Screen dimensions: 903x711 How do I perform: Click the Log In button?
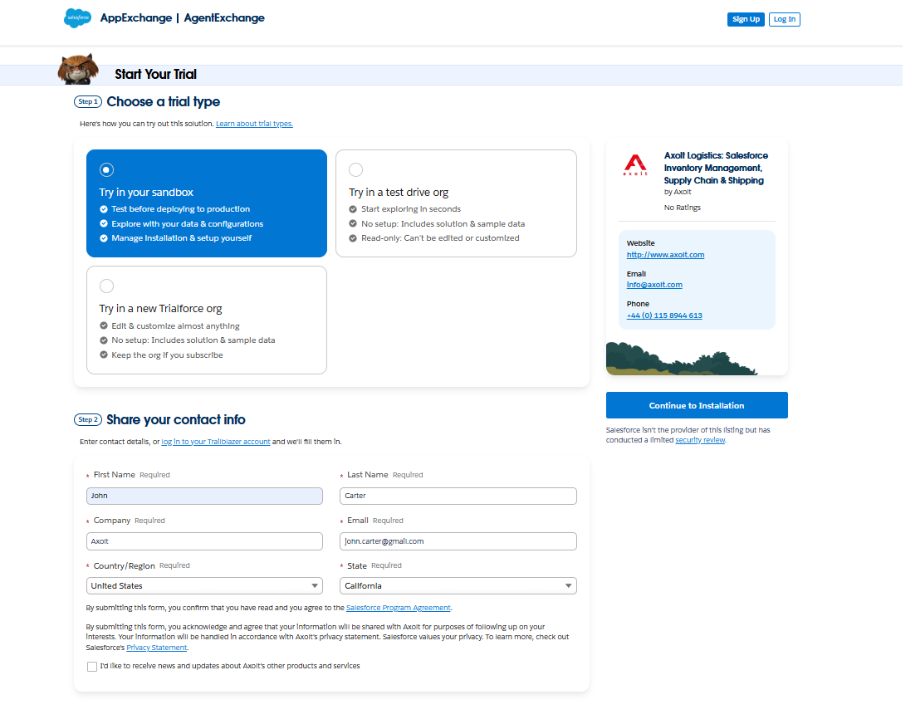(x=784, y=19)
